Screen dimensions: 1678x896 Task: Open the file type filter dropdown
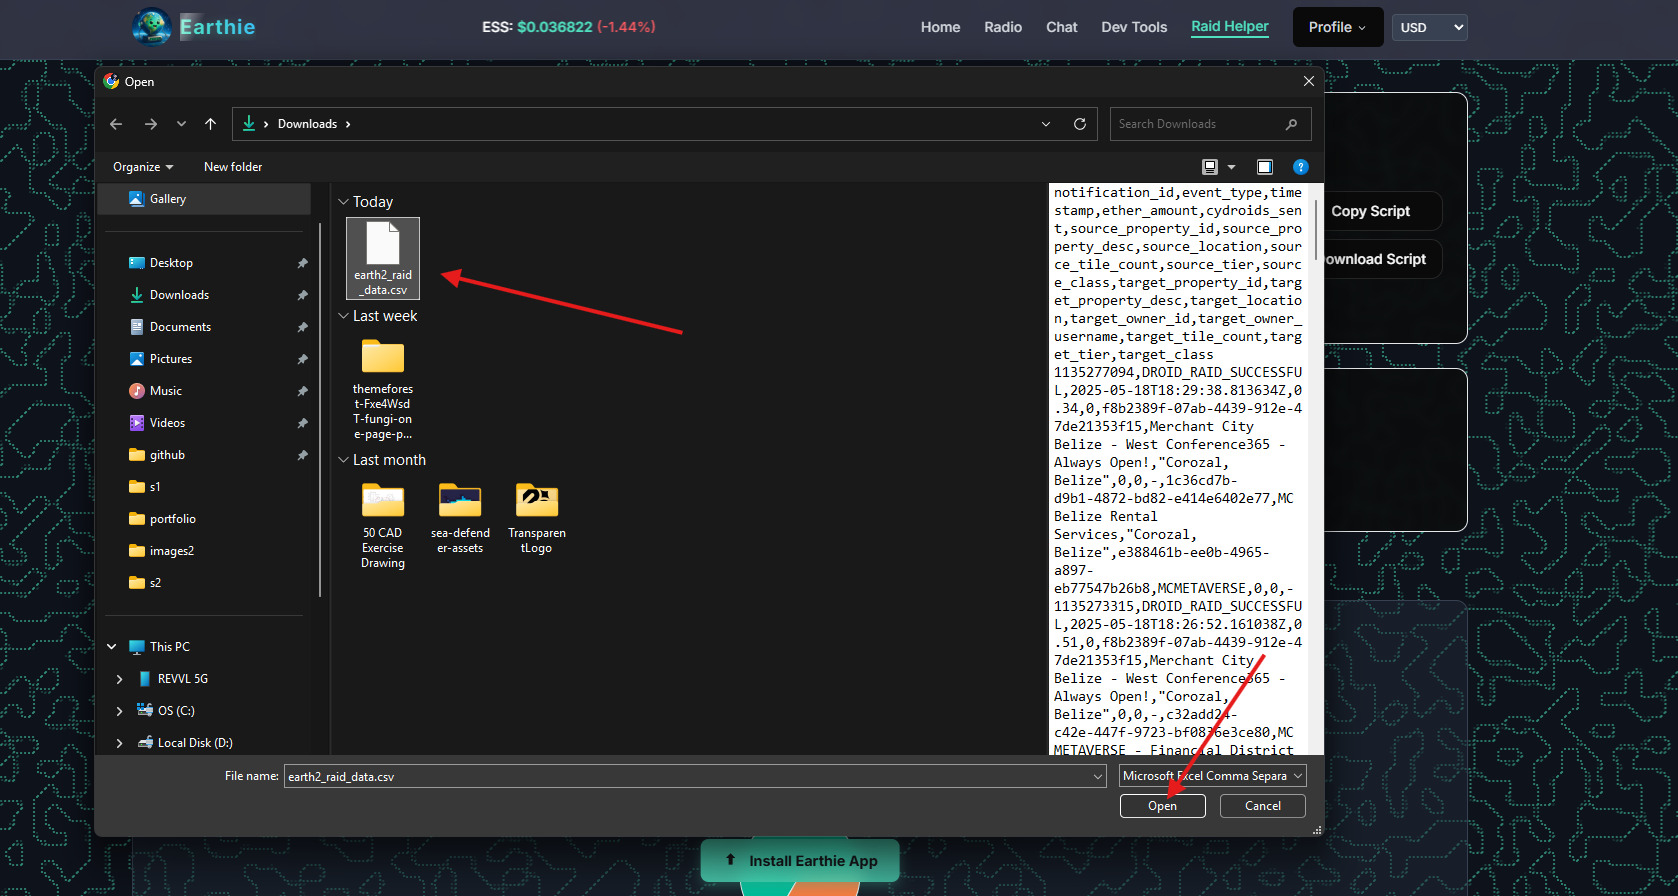(1212, 776)
